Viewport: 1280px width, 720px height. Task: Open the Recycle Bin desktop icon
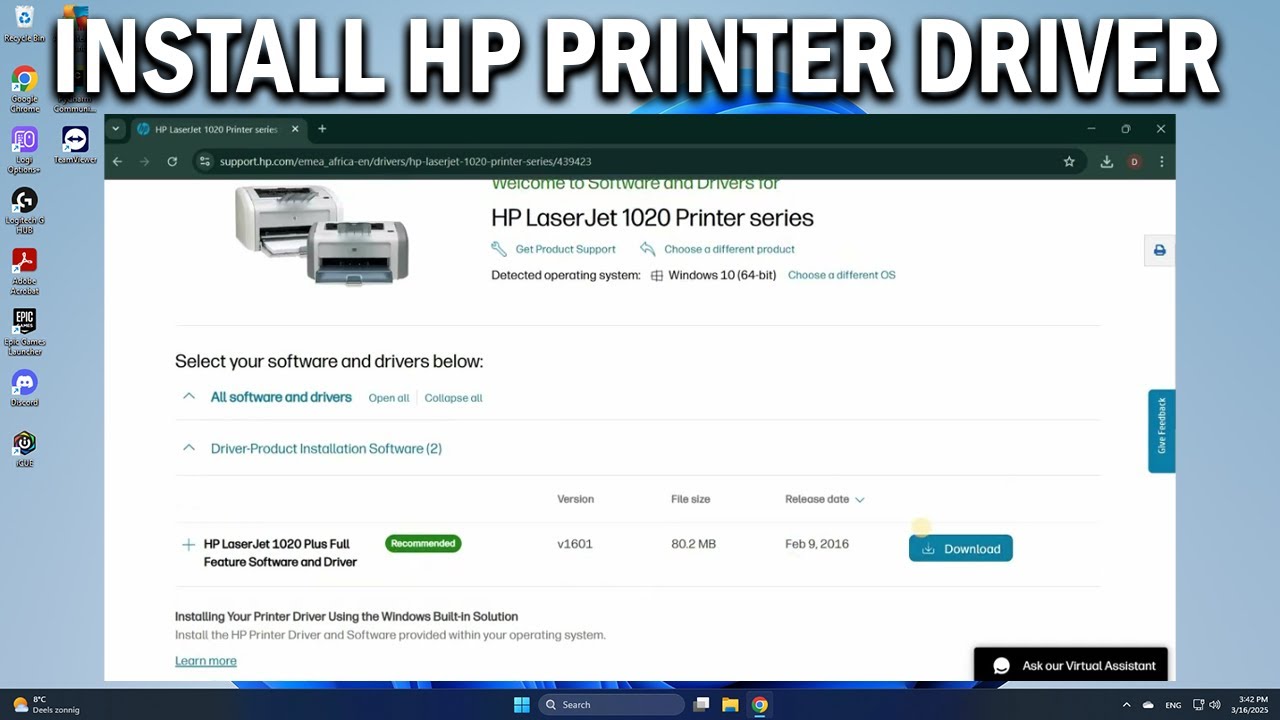pos(24,24)
